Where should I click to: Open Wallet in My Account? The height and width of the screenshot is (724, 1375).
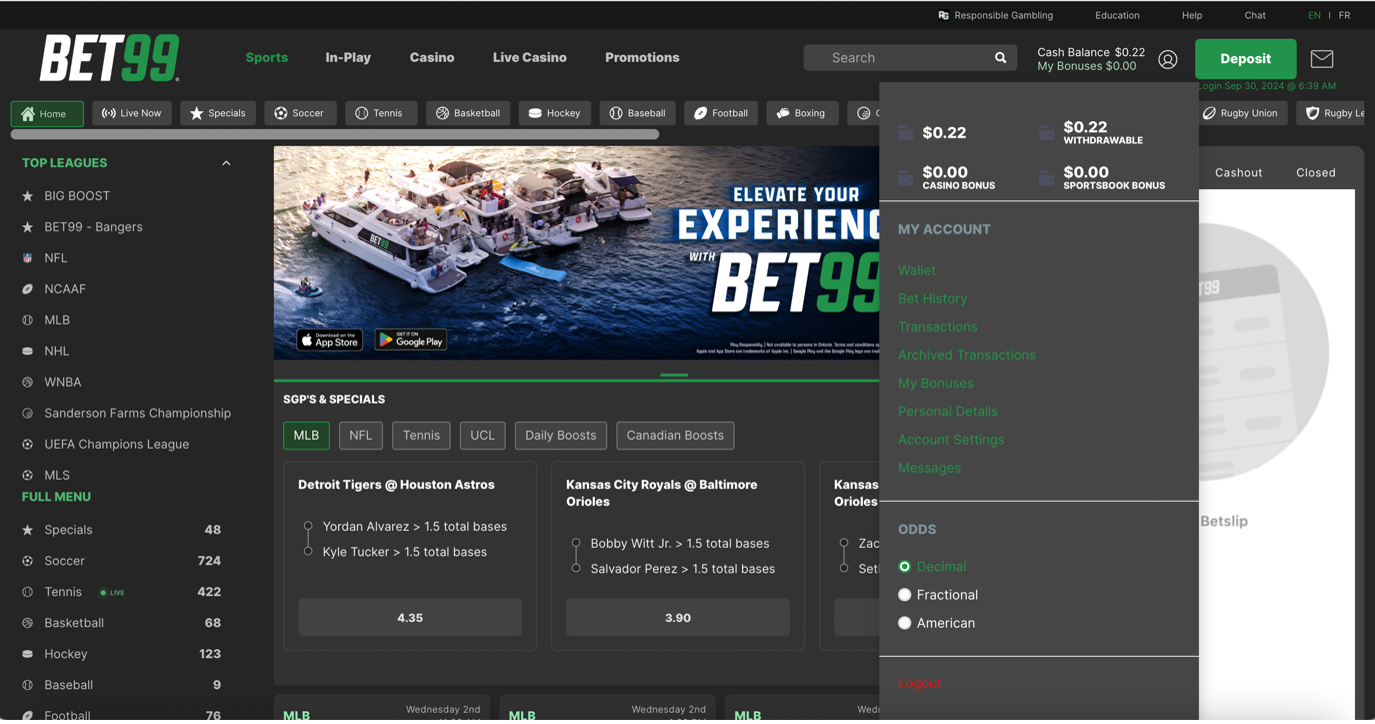(917, 270)
